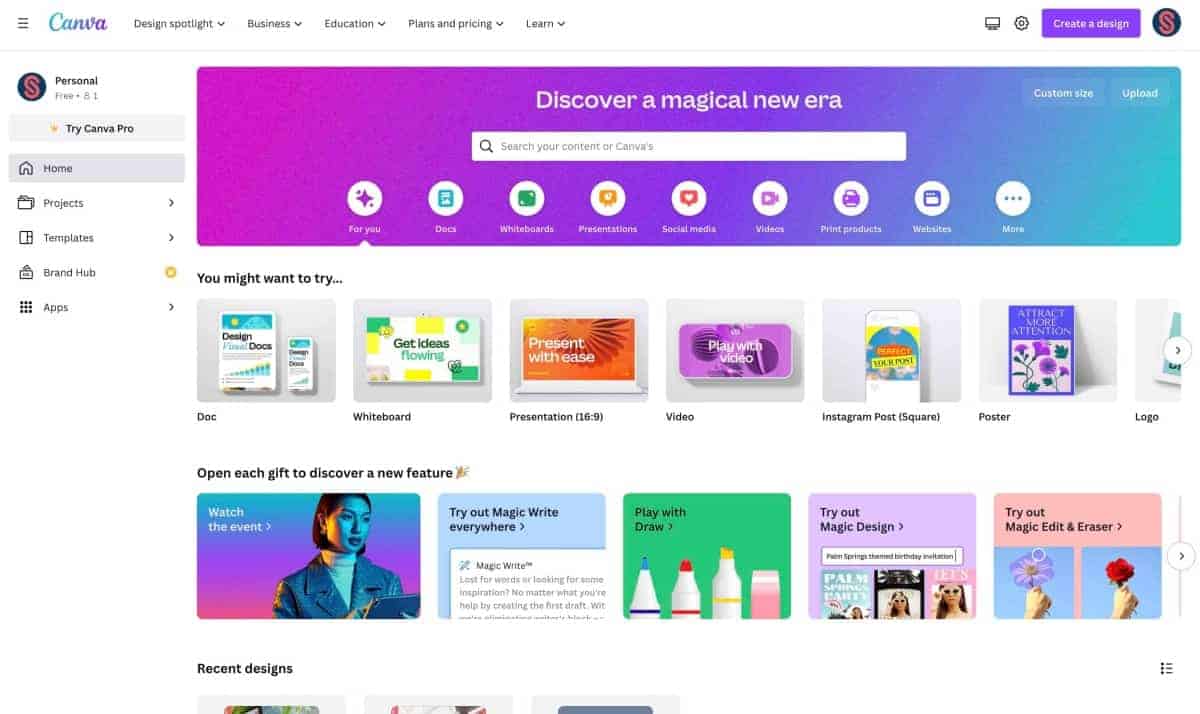Expand the Design spotlight dropdown
Image resolution: width=1200 pixels, height=714 pixels.
[x=179, y=23]
